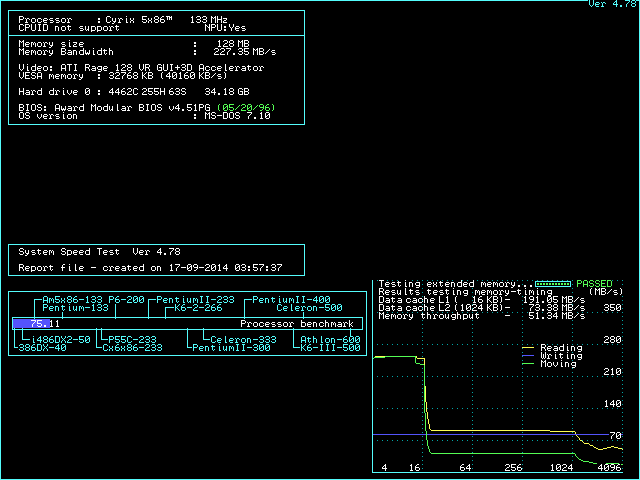
Task: Click the '(40160 KB/s)' video speed value
Action: (x=193, y=76)
